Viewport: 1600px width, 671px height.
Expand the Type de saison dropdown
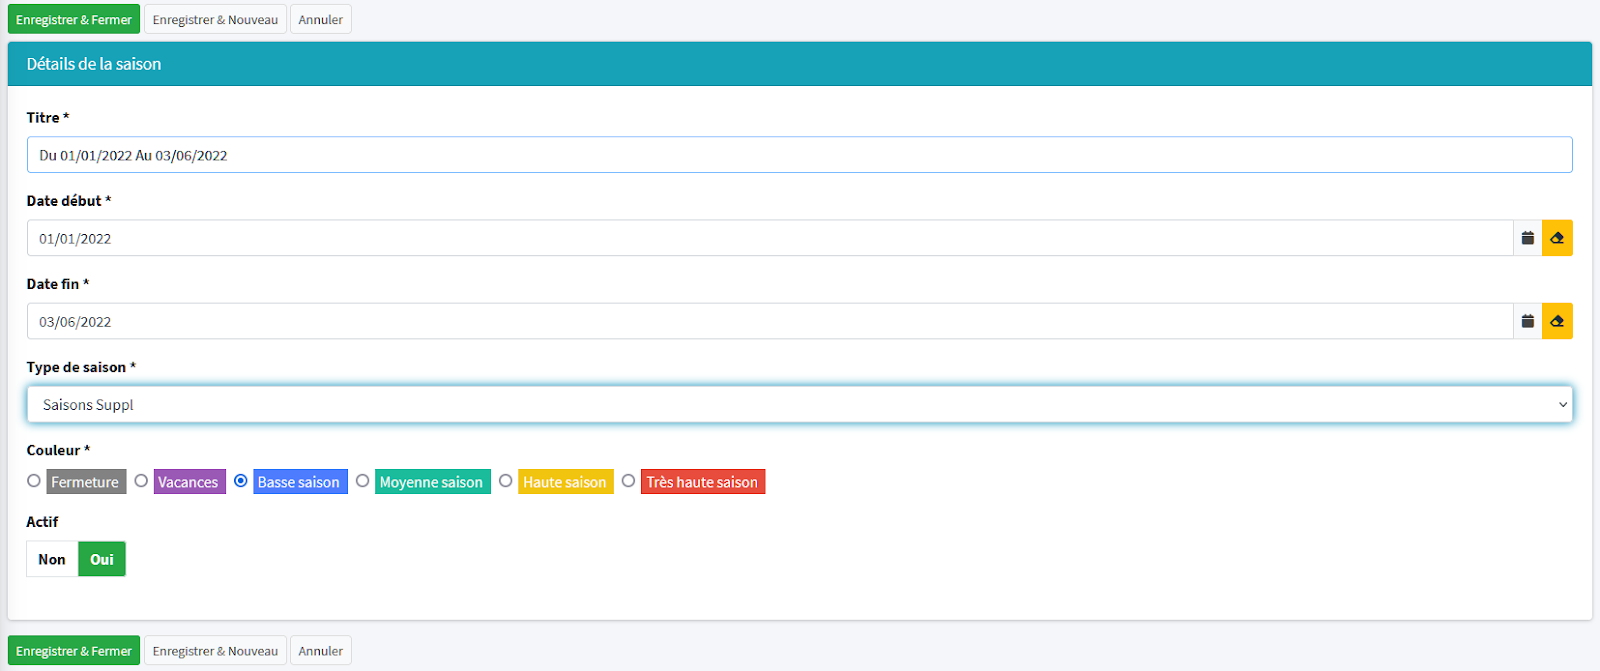(x=799, y=405)
